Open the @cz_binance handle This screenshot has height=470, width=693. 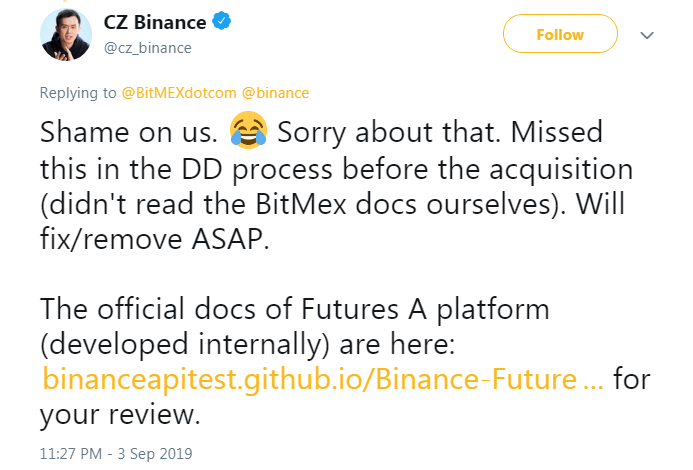pyautogui.click(x=148, y=47)
